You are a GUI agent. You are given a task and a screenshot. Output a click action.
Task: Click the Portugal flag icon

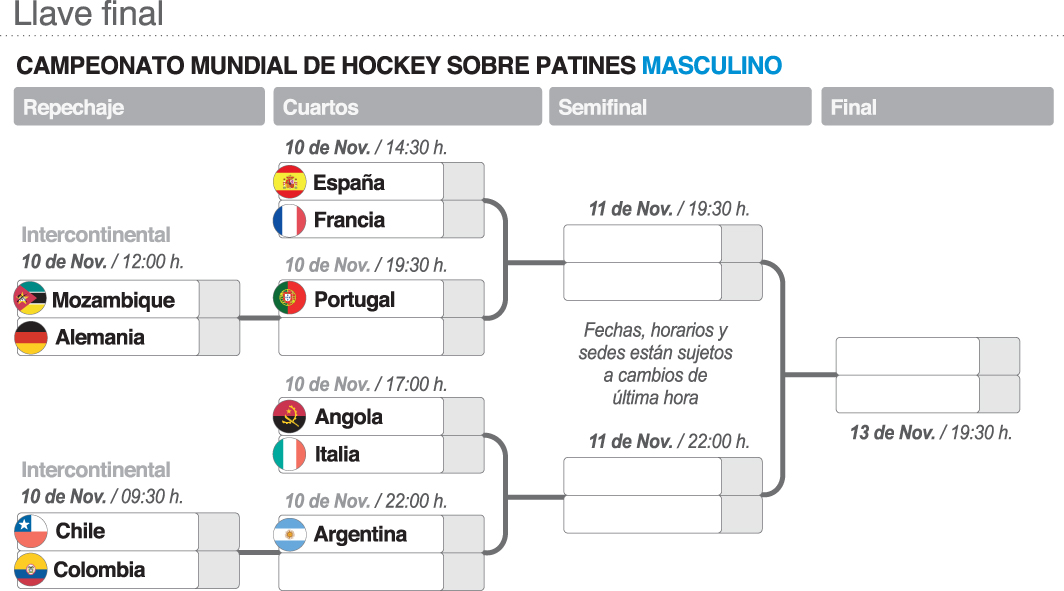[x=290, y=299]
